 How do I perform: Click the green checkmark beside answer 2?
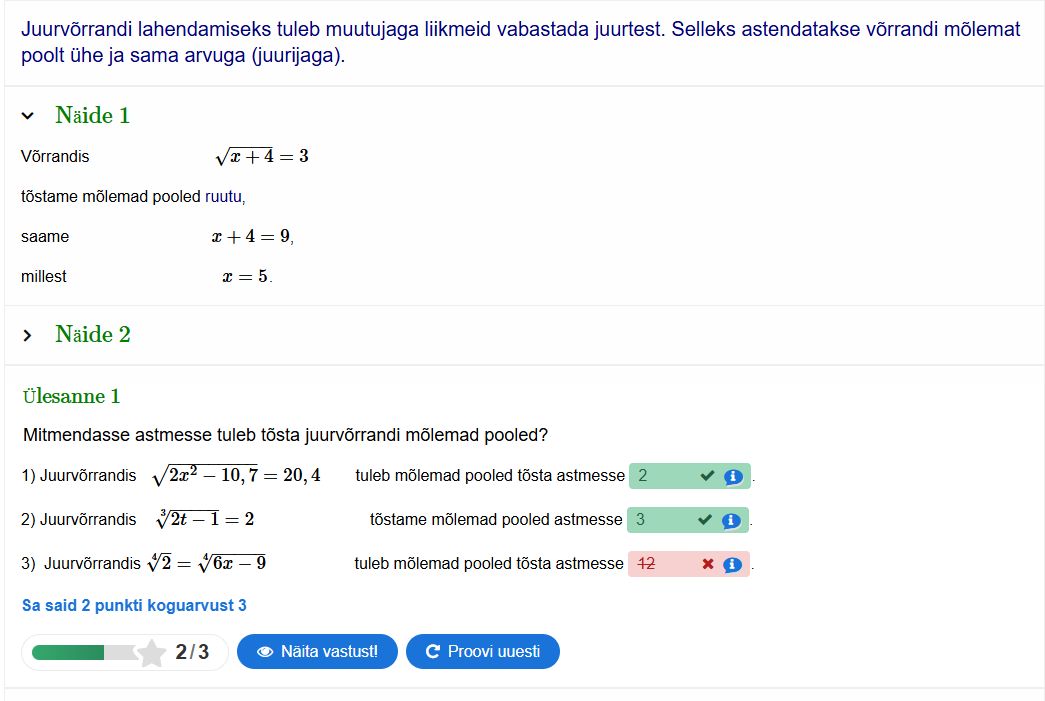coord(707,477)
